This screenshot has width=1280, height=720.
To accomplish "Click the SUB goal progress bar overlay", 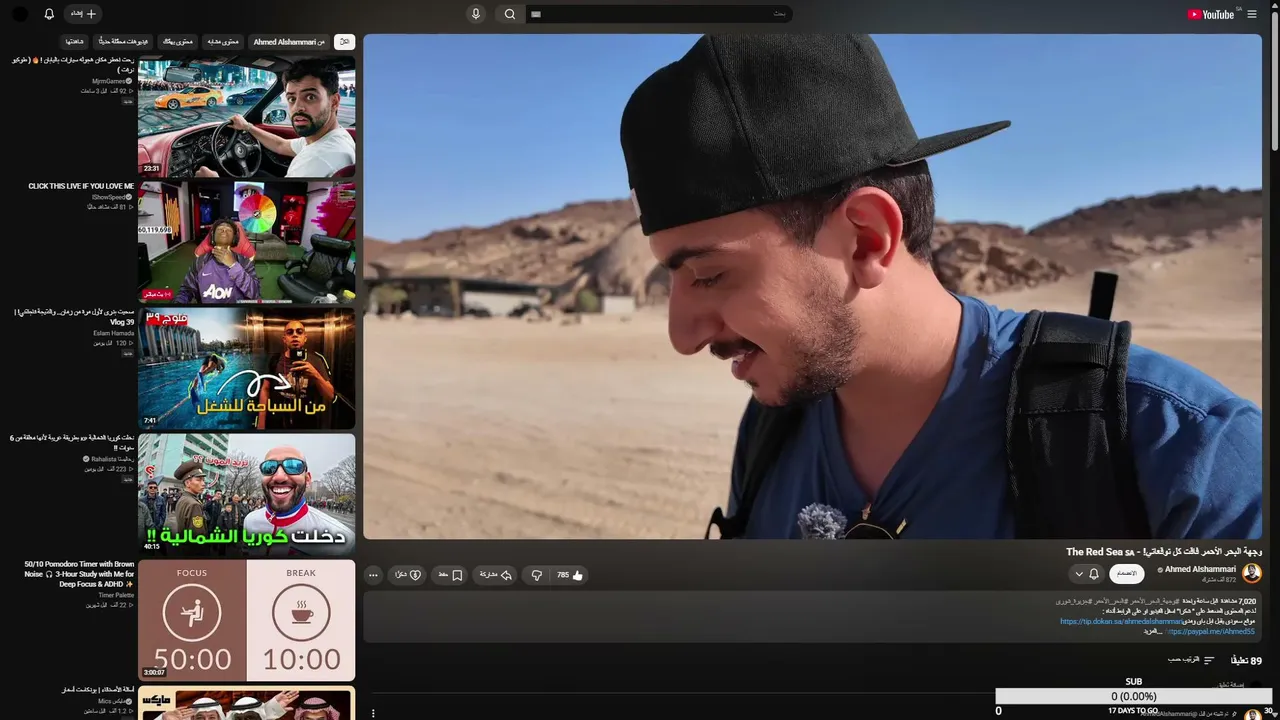I will point(1133,696).
